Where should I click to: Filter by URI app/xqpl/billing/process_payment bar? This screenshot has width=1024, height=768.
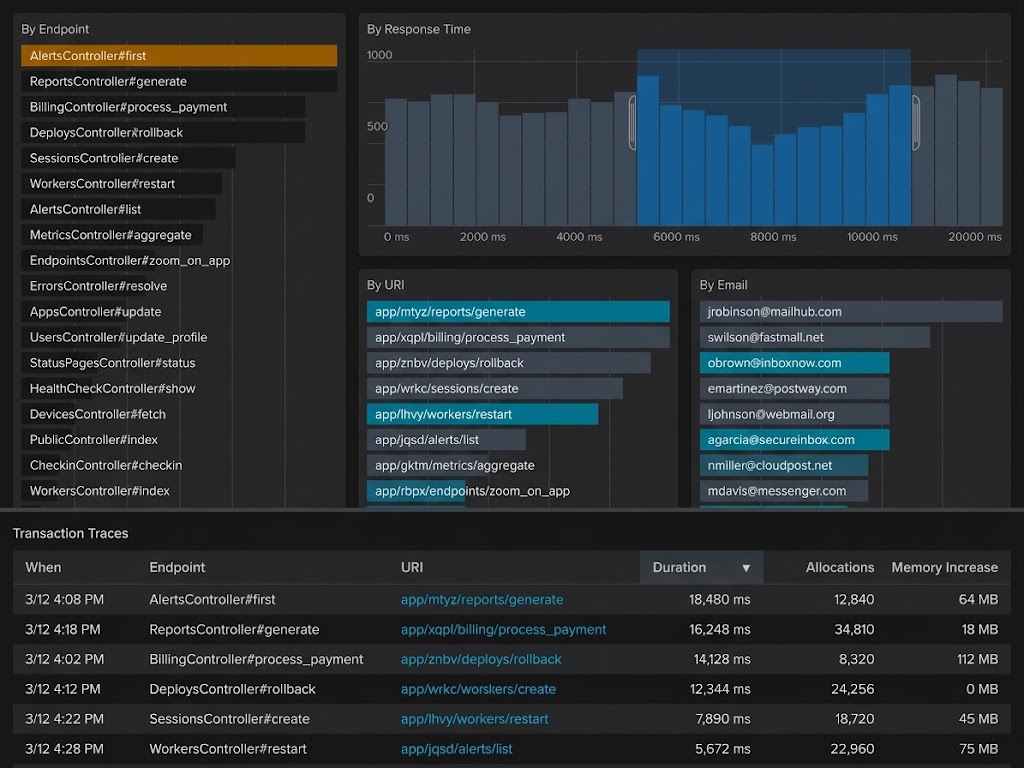pos(518,337)
